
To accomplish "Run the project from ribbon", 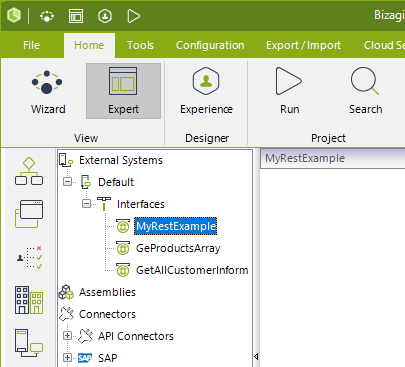I will click(289, 91).
